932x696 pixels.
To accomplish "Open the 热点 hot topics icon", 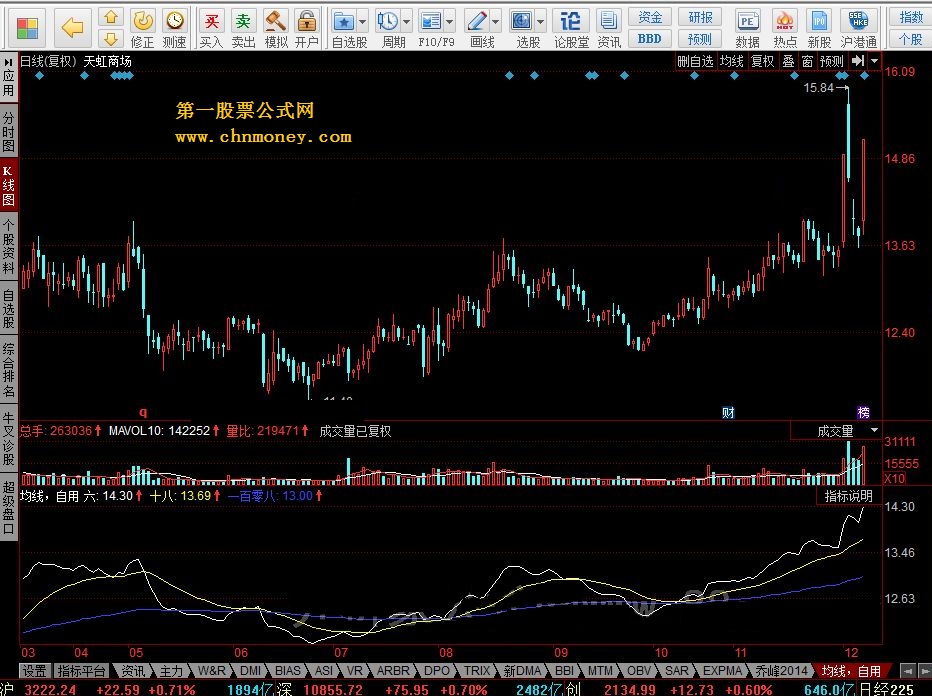I will click(x=785, y=29).
